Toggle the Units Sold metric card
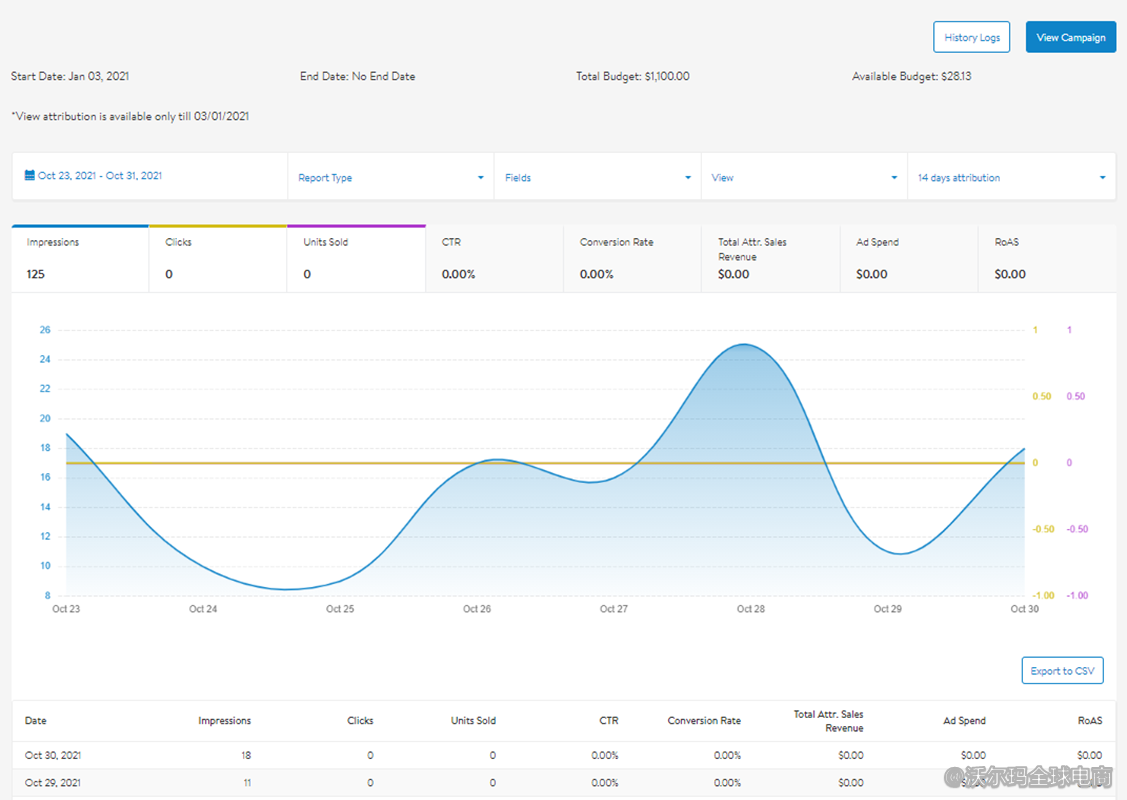The width and height of the screenshot is (1127, 800). (x=356, y=259)
